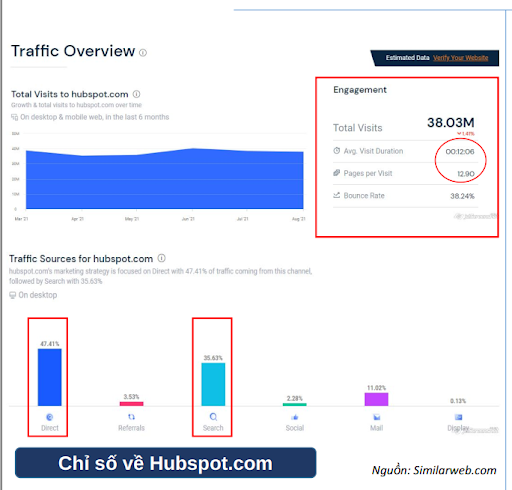Click the 0.13% Display percentage
This screenshot has width=512, height=490.
458,401
